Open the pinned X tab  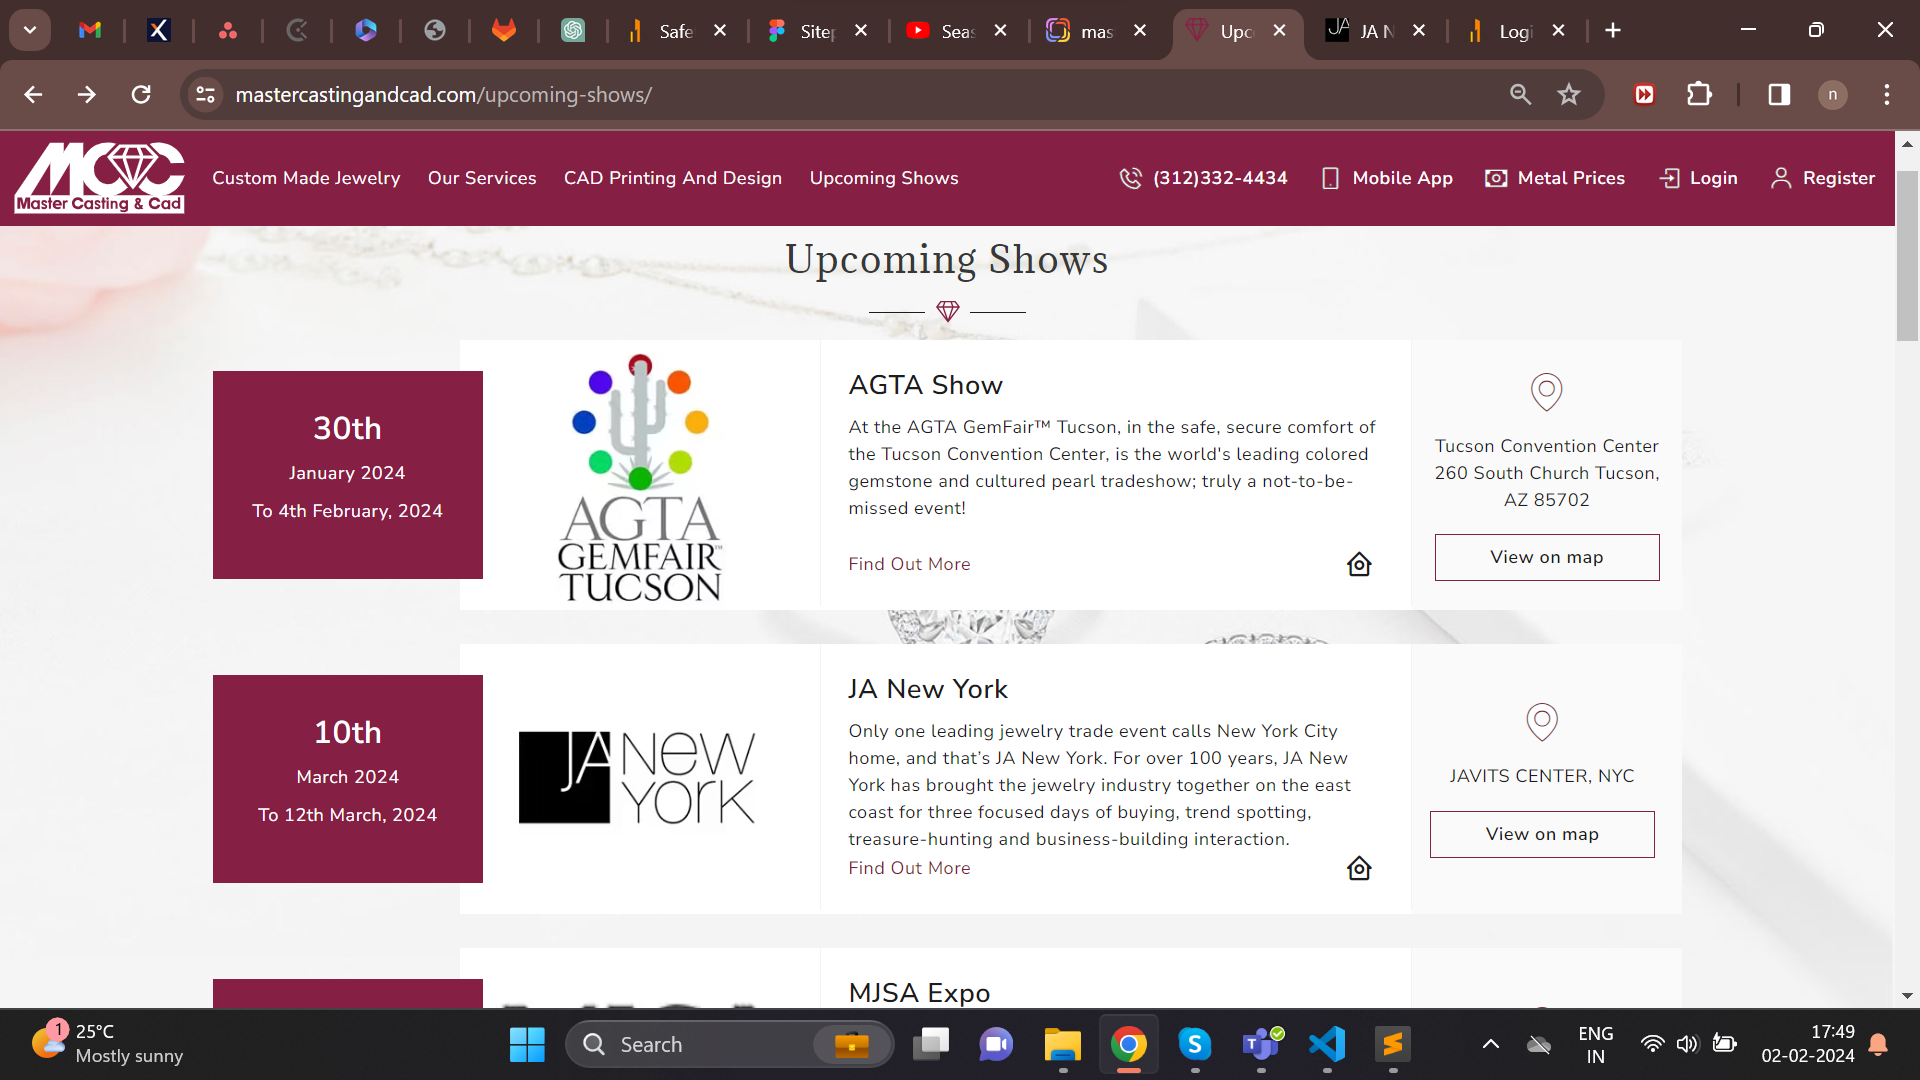coord(159,30)
